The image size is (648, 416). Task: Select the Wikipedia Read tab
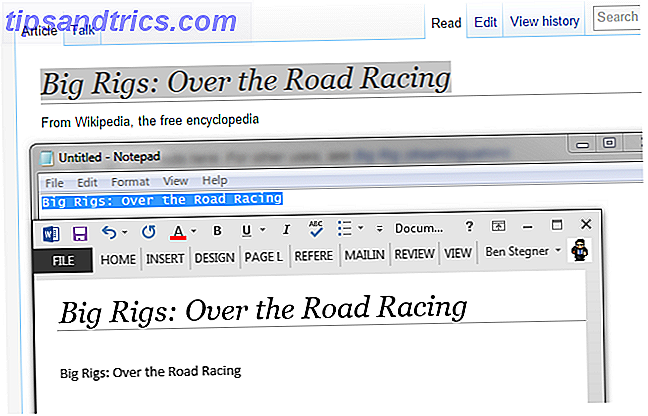pos(446,23)
